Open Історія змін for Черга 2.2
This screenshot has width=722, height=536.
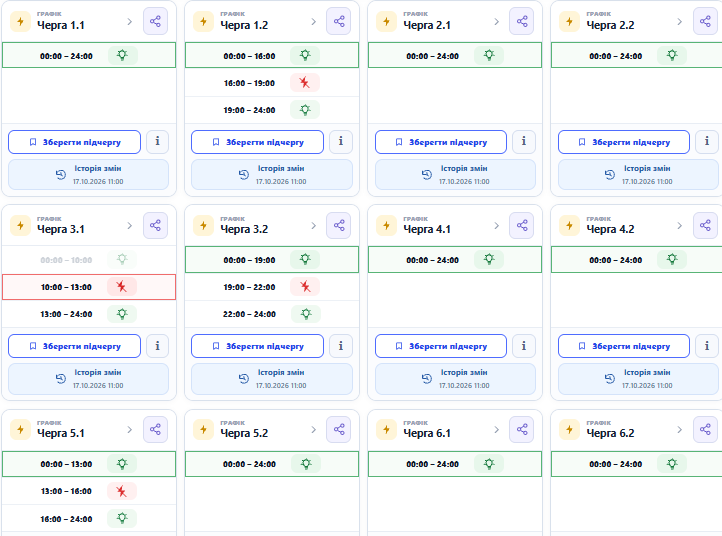tap(638, 175)
